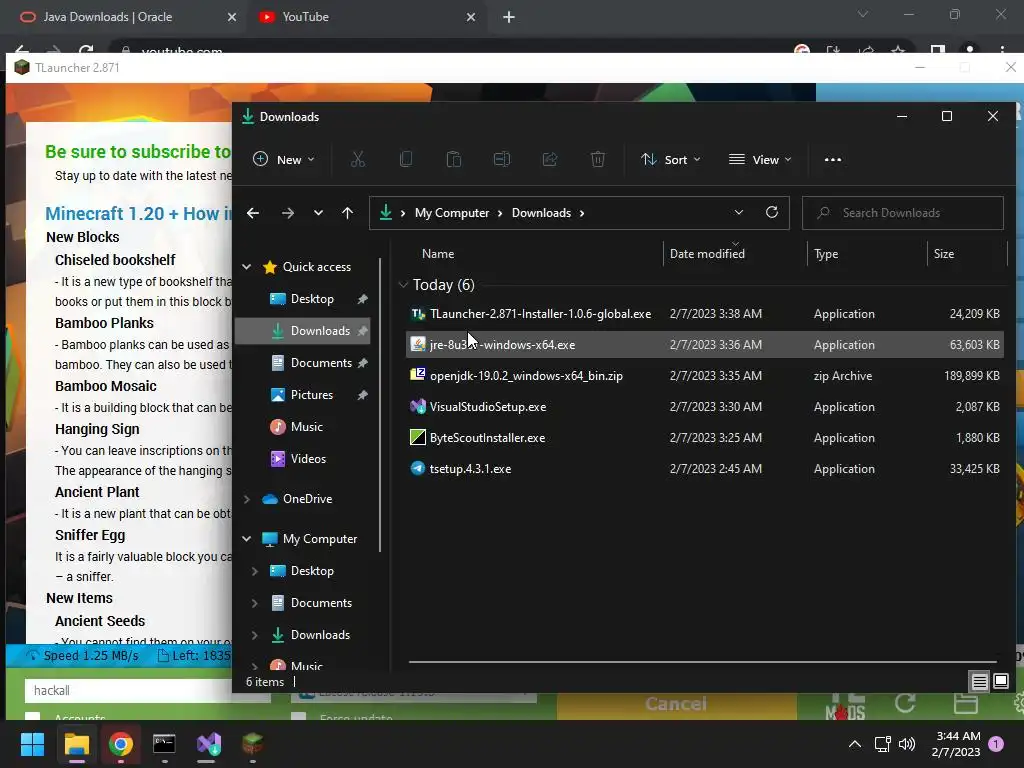Open Chrome from the taskbar

click(121, 744)
